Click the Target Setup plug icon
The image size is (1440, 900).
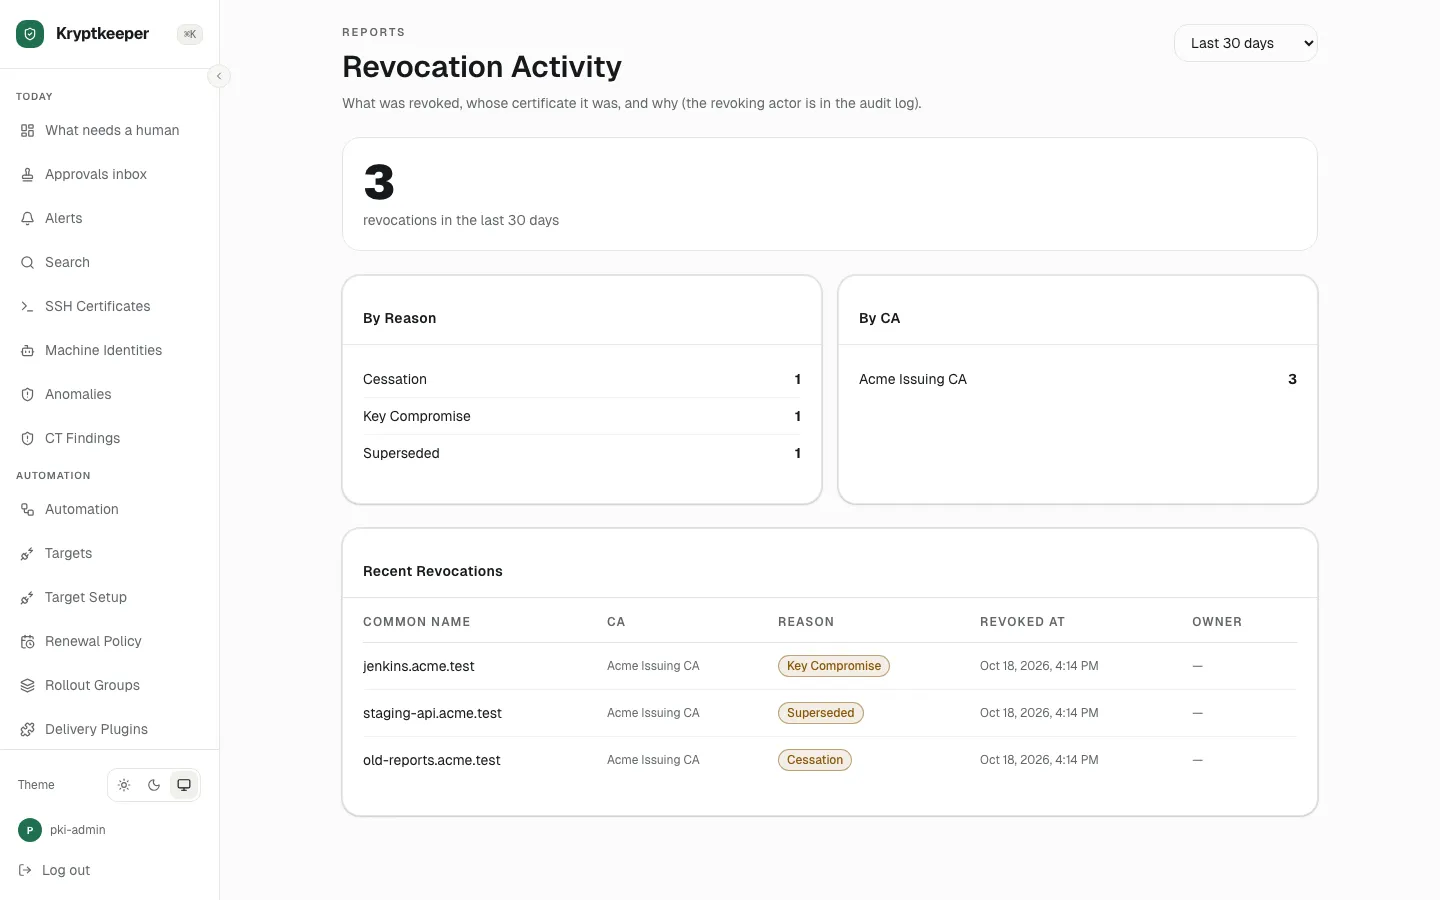pos(28,598)
